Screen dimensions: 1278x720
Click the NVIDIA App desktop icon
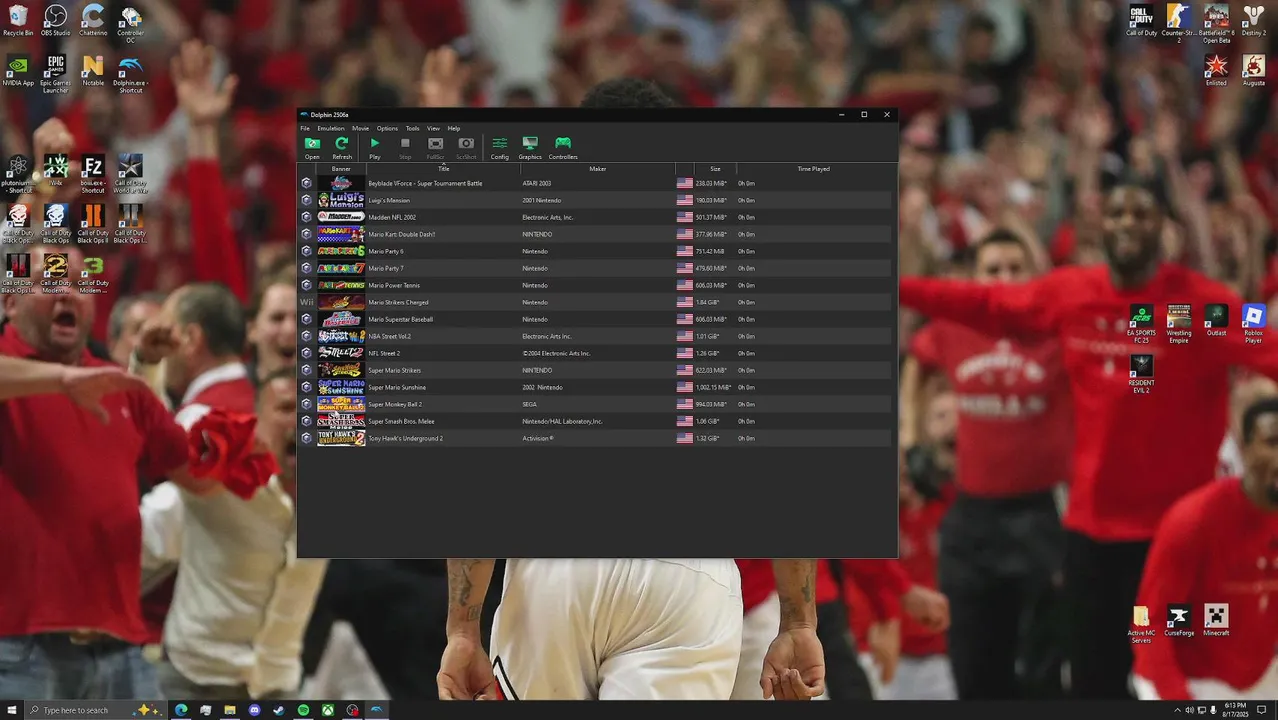coord(18,71)
